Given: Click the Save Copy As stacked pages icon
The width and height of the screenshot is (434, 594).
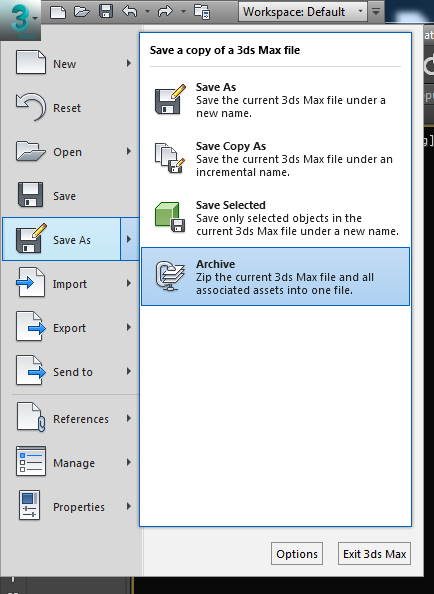Looking at the screenshot, I should click(170, 158).
